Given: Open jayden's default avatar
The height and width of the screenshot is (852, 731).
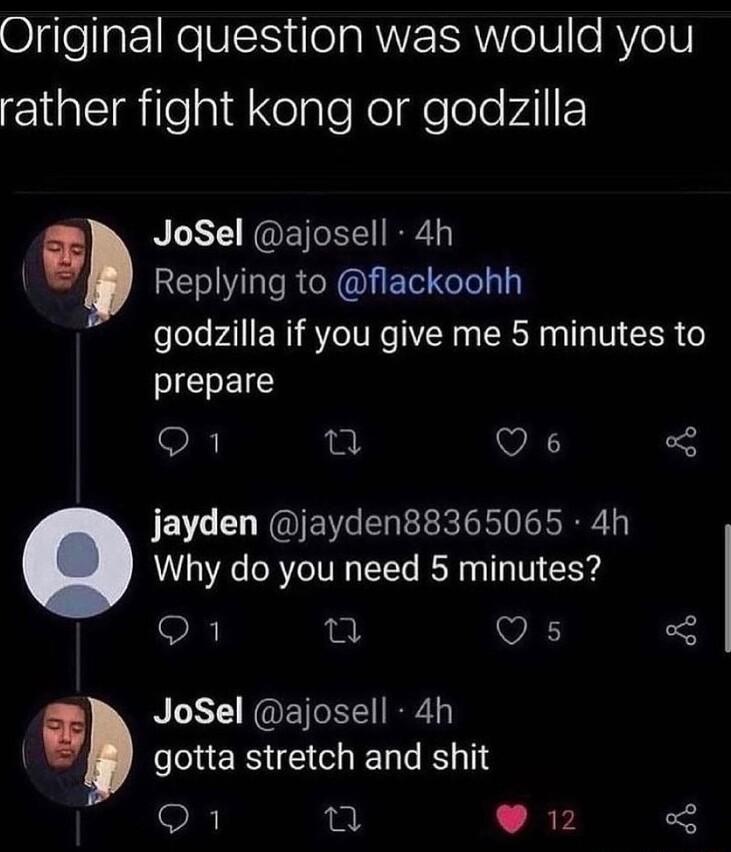Looking at the screenshot, I should pos(77,562).
